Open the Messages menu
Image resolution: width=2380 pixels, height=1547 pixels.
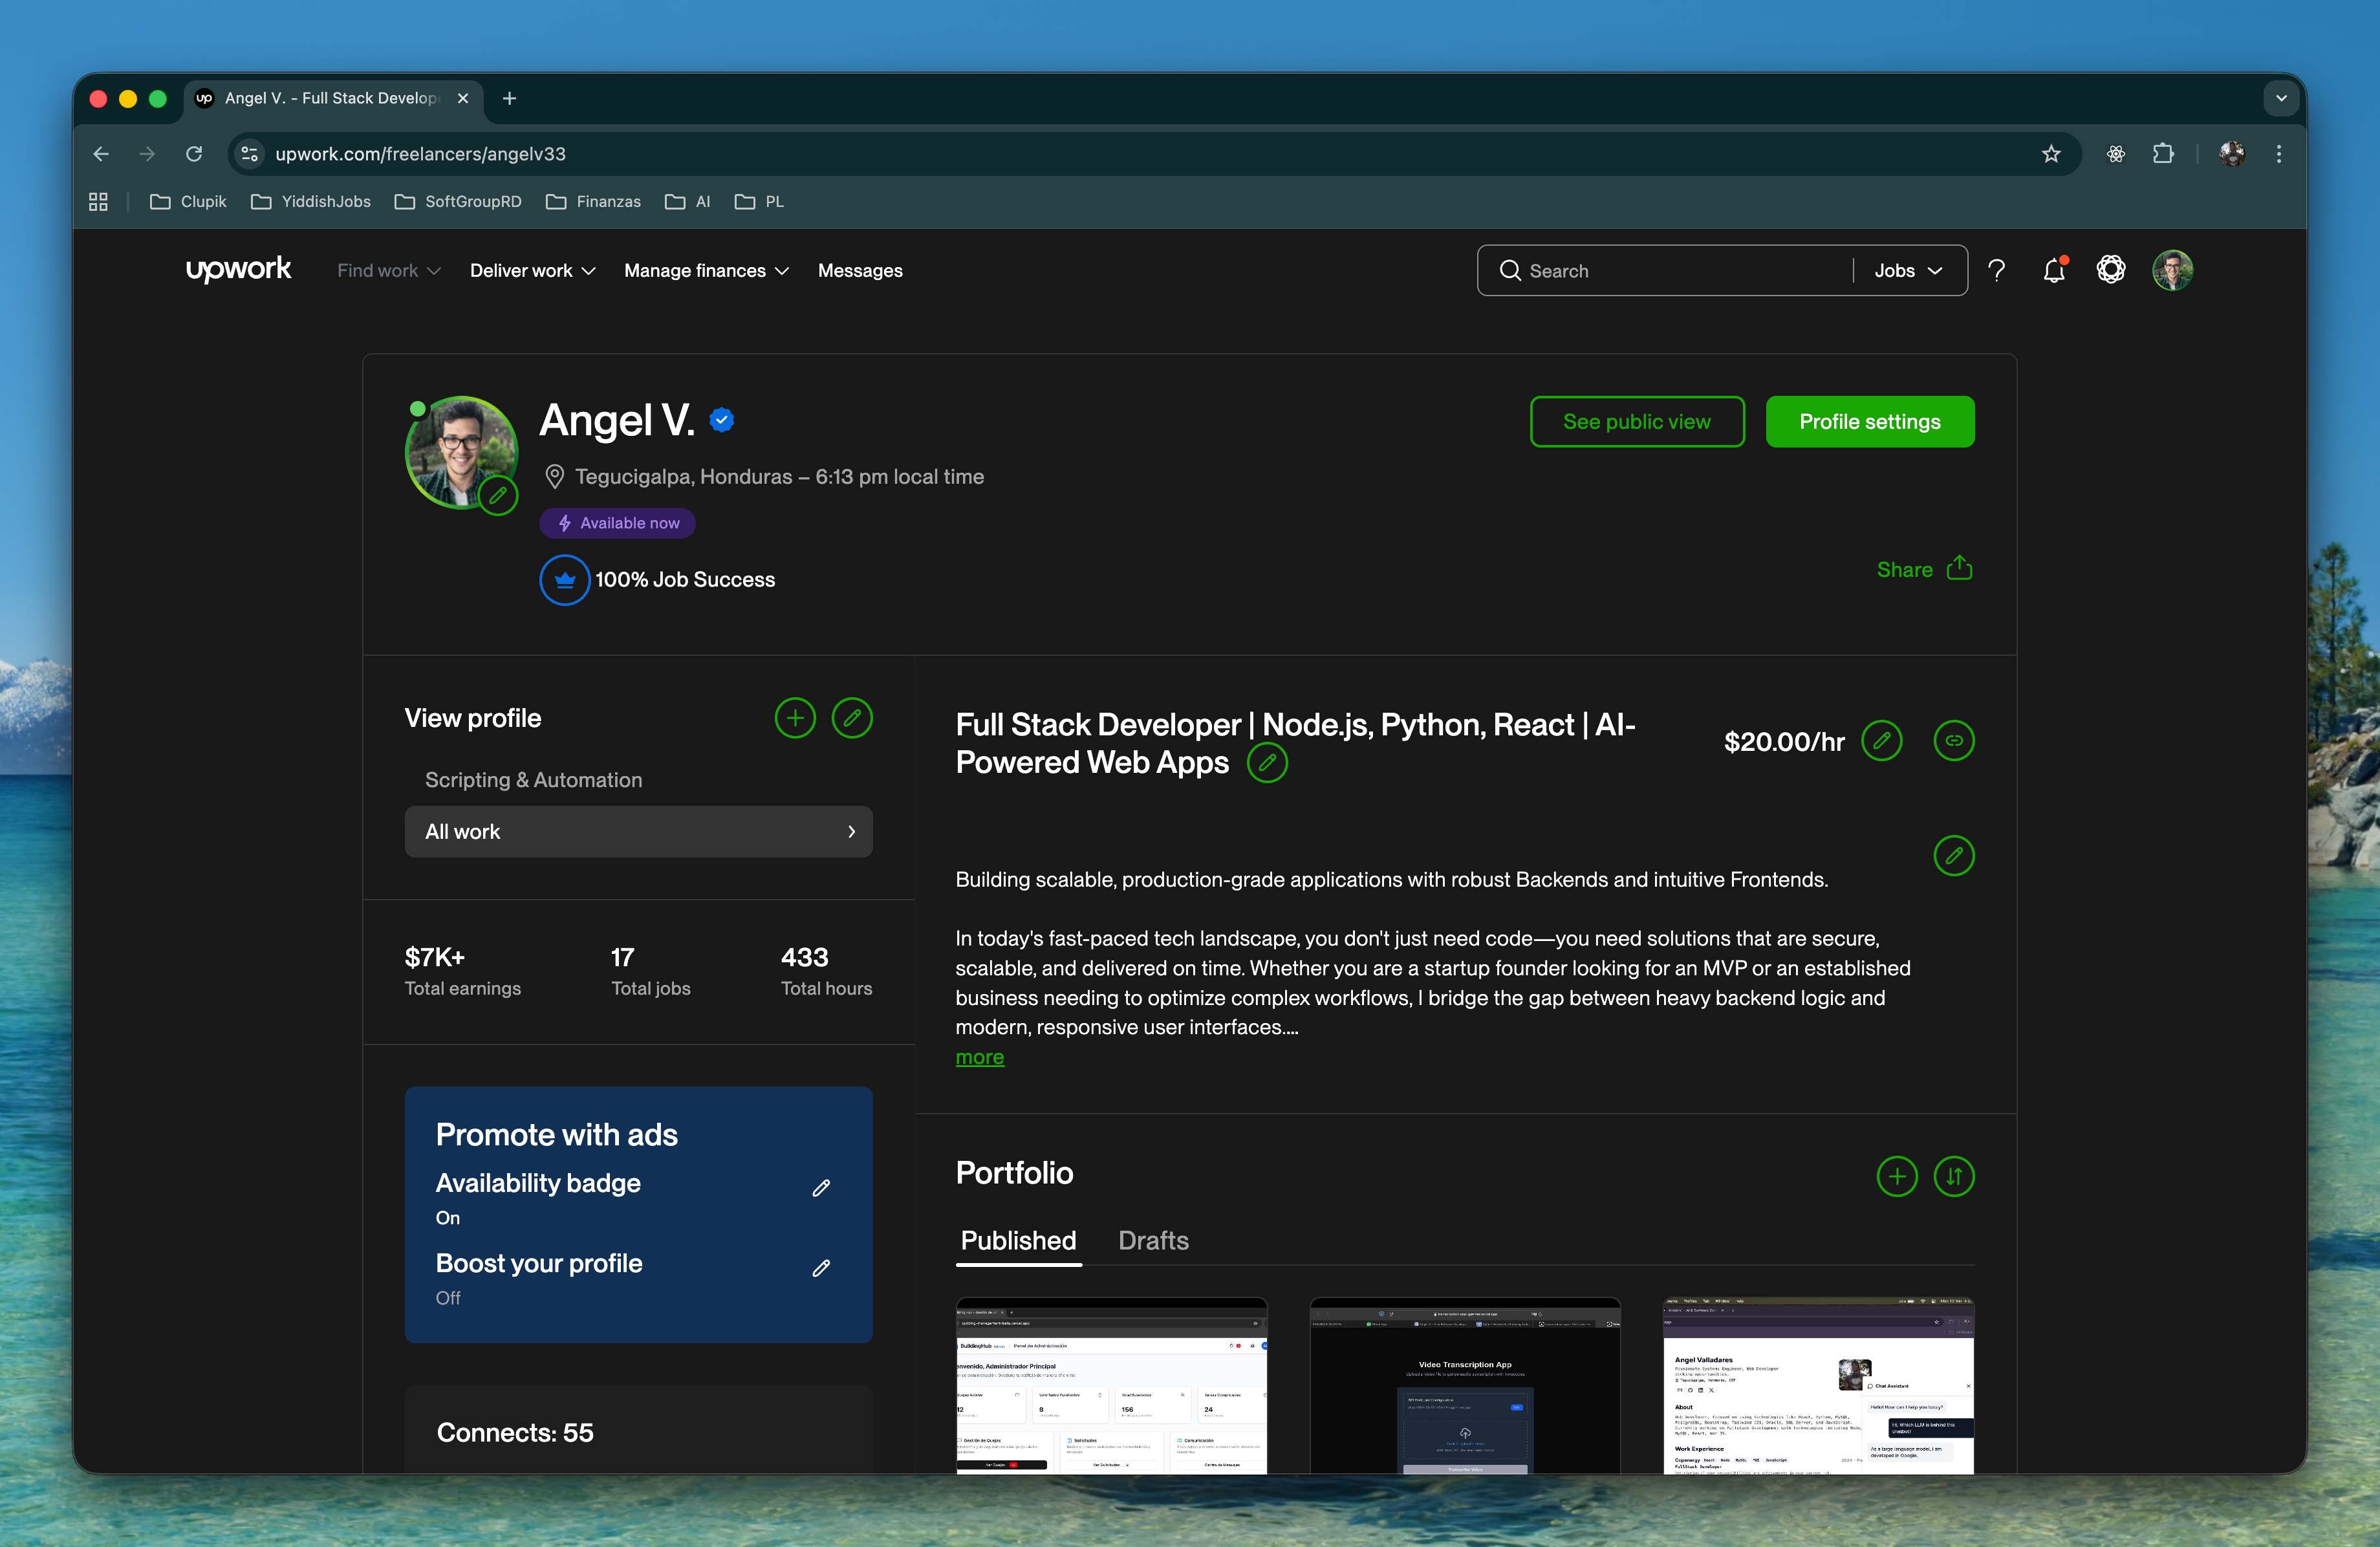tap(860, 270)
